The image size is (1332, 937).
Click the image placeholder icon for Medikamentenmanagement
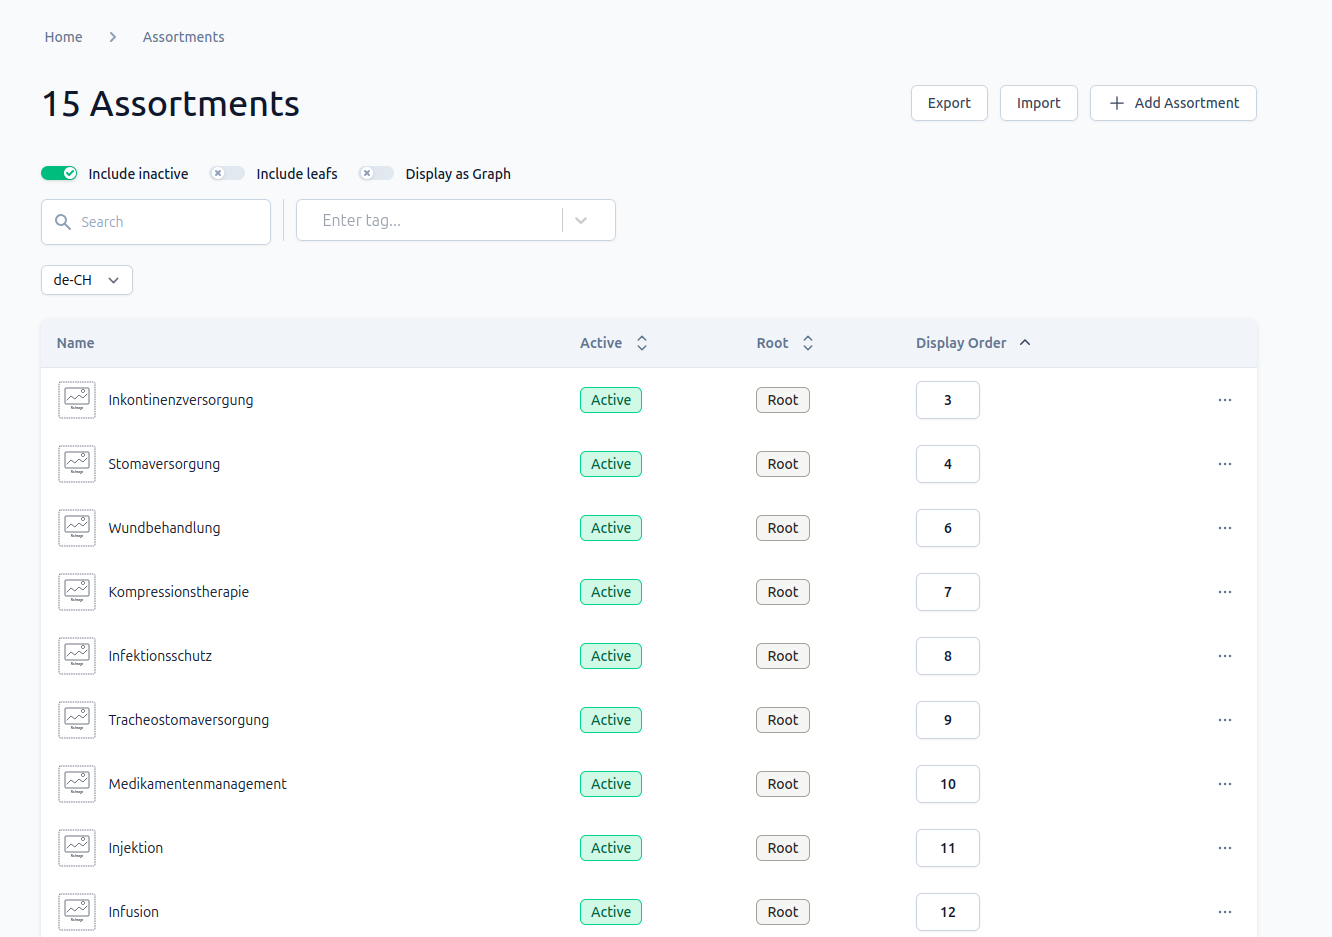(77, 784)
